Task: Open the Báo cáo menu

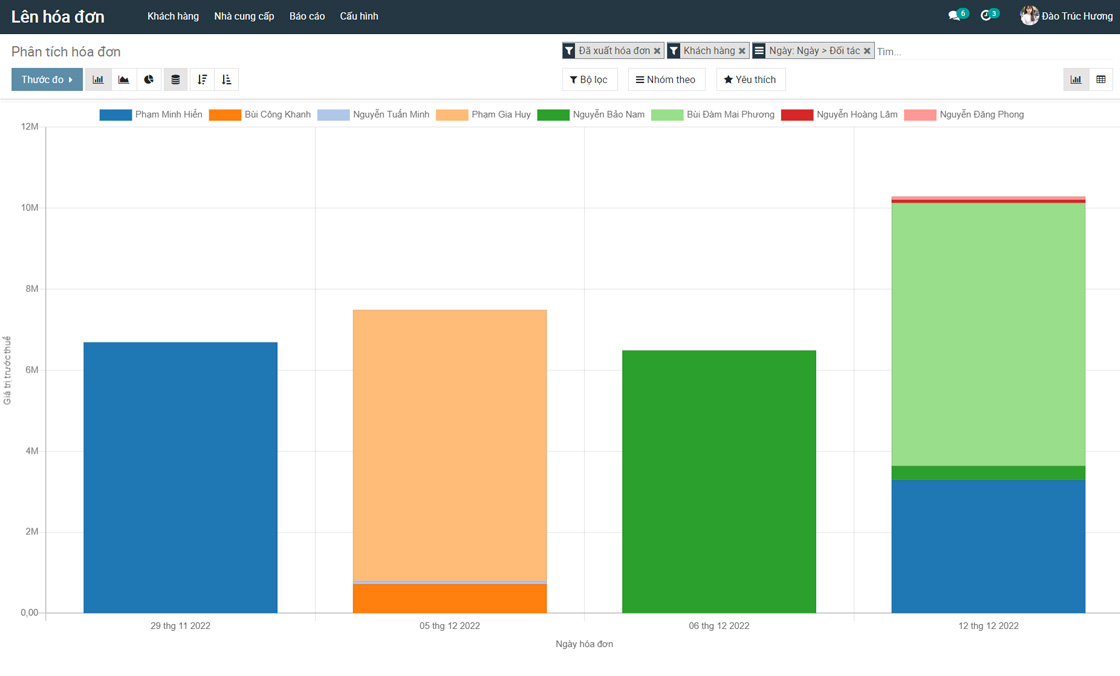Action: tap(307, 17)
